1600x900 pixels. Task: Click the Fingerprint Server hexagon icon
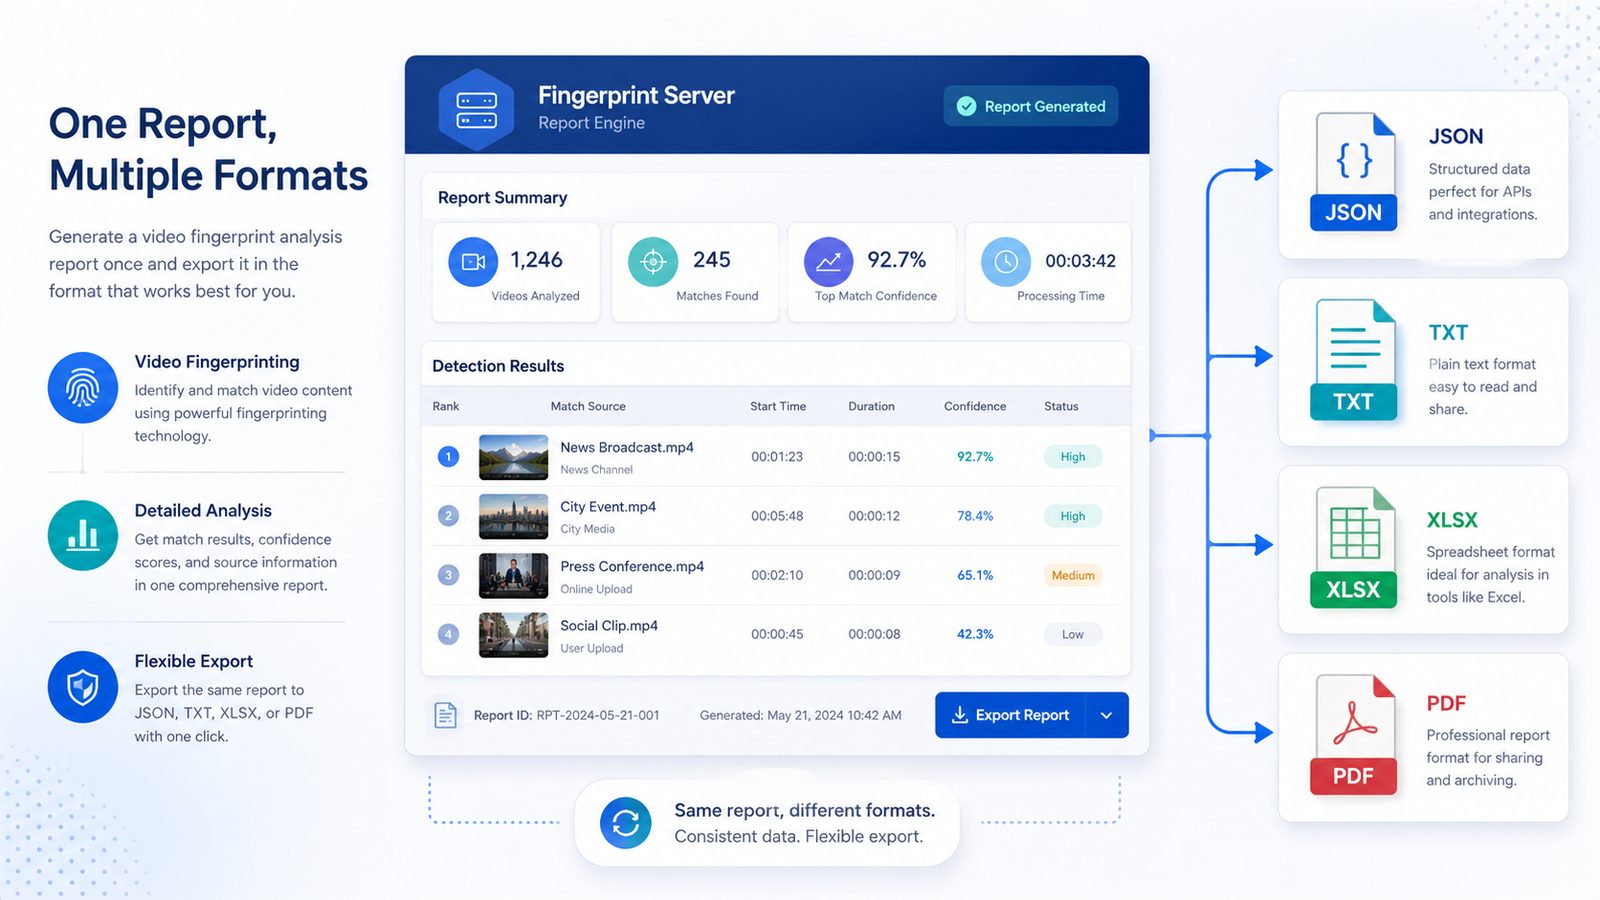(x=476, y=110)
